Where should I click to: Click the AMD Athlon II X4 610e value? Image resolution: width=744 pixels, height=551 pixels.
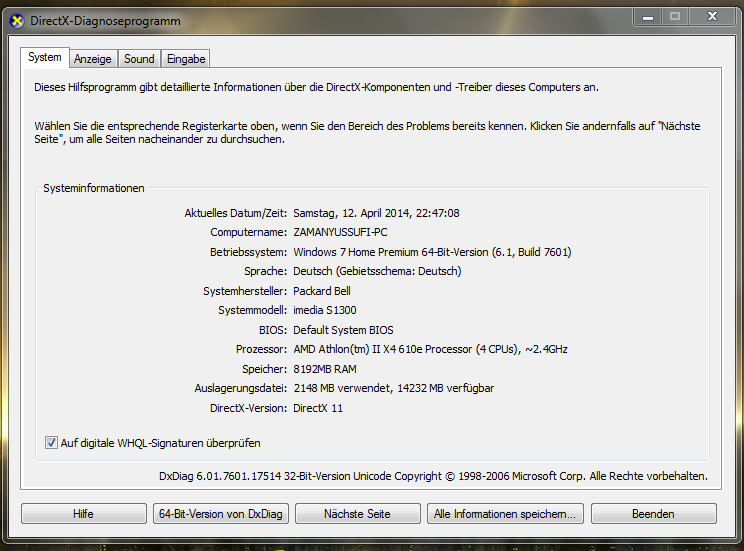click(430, 349)
